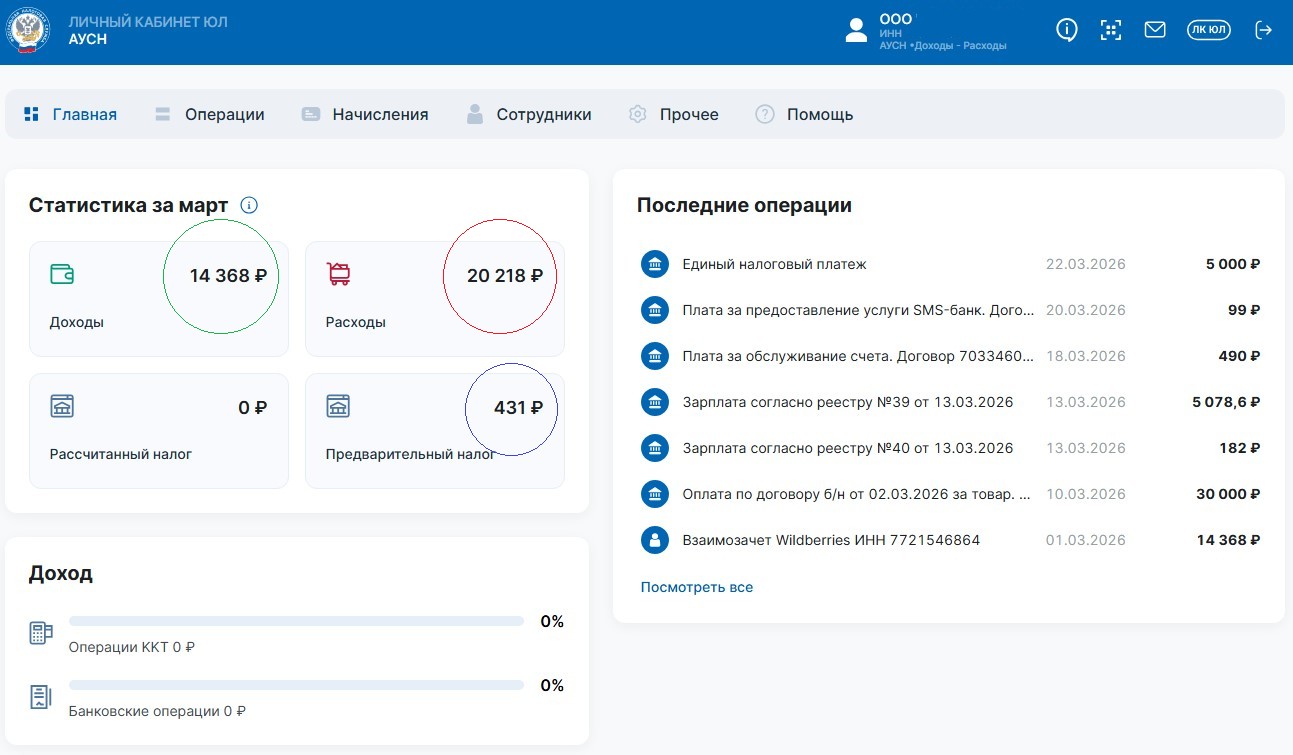The image size is (1293, 755).
Task: Open the Расходы card with 20 218 ₽
Action: point(435,299)
